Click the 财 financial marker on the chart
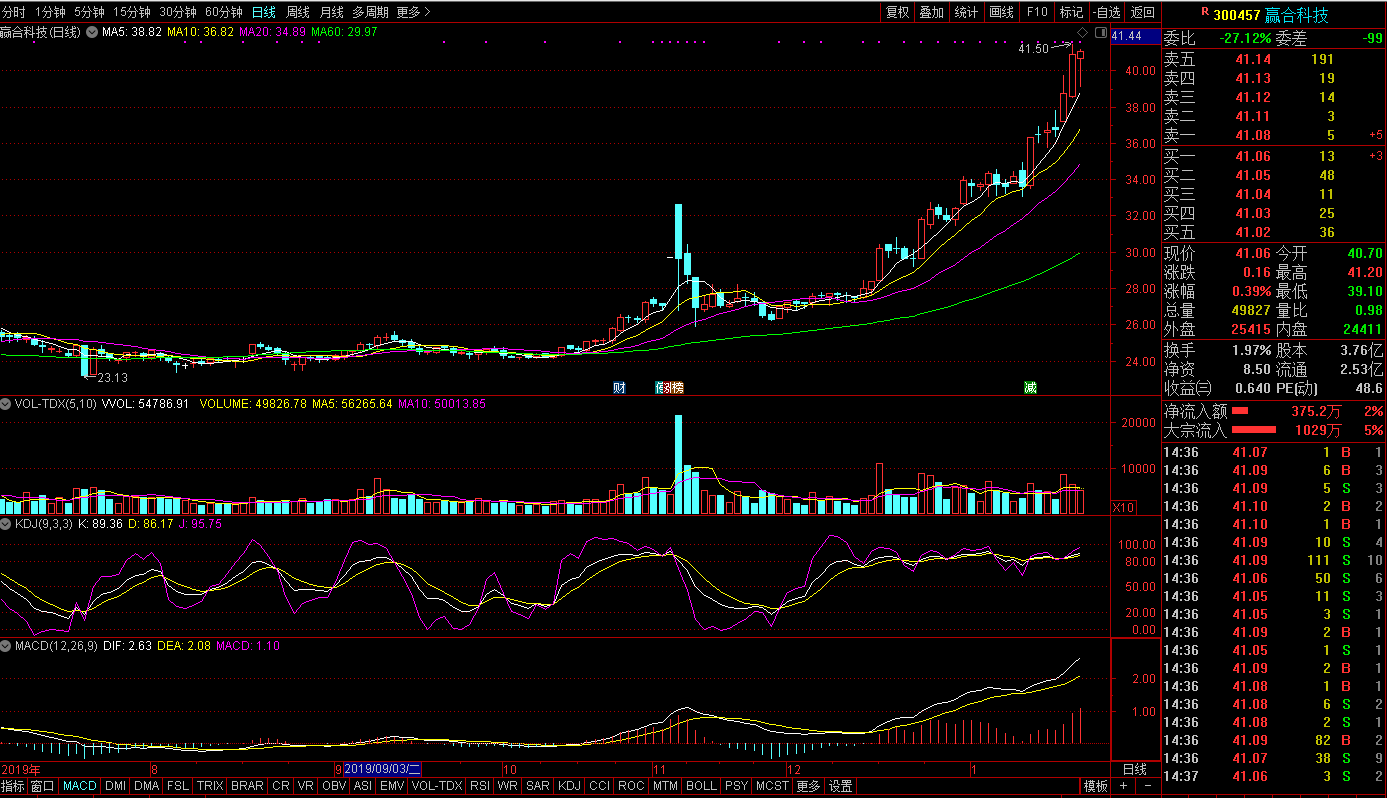Image resolution: width=1387 pixels, height=798 pixels. tap(619, 388)
